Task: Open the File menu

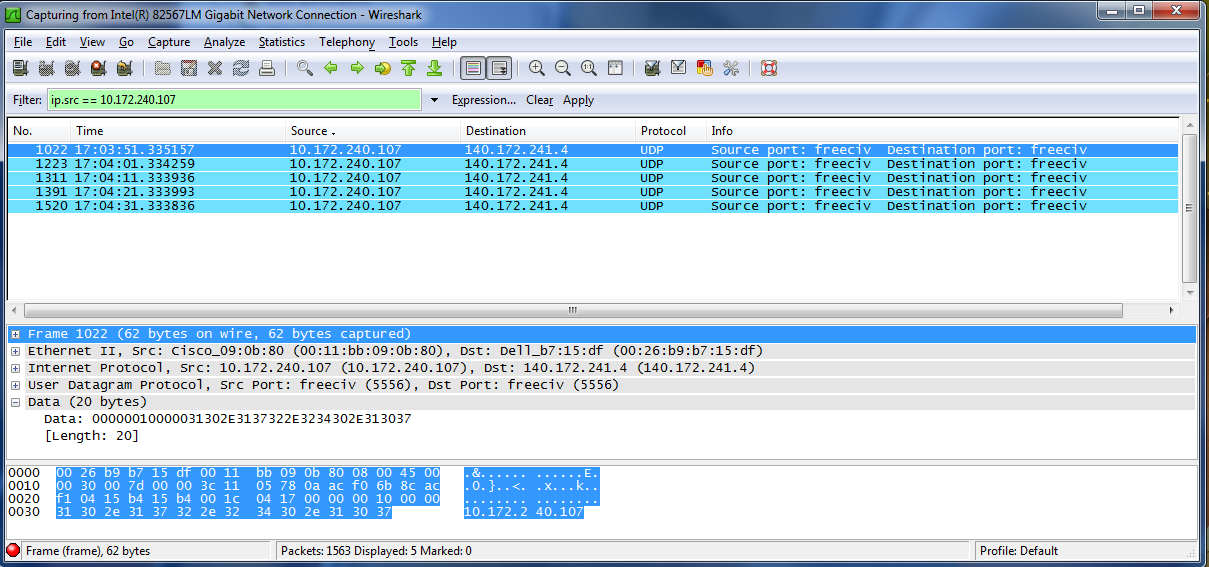Action: [23, 42]
